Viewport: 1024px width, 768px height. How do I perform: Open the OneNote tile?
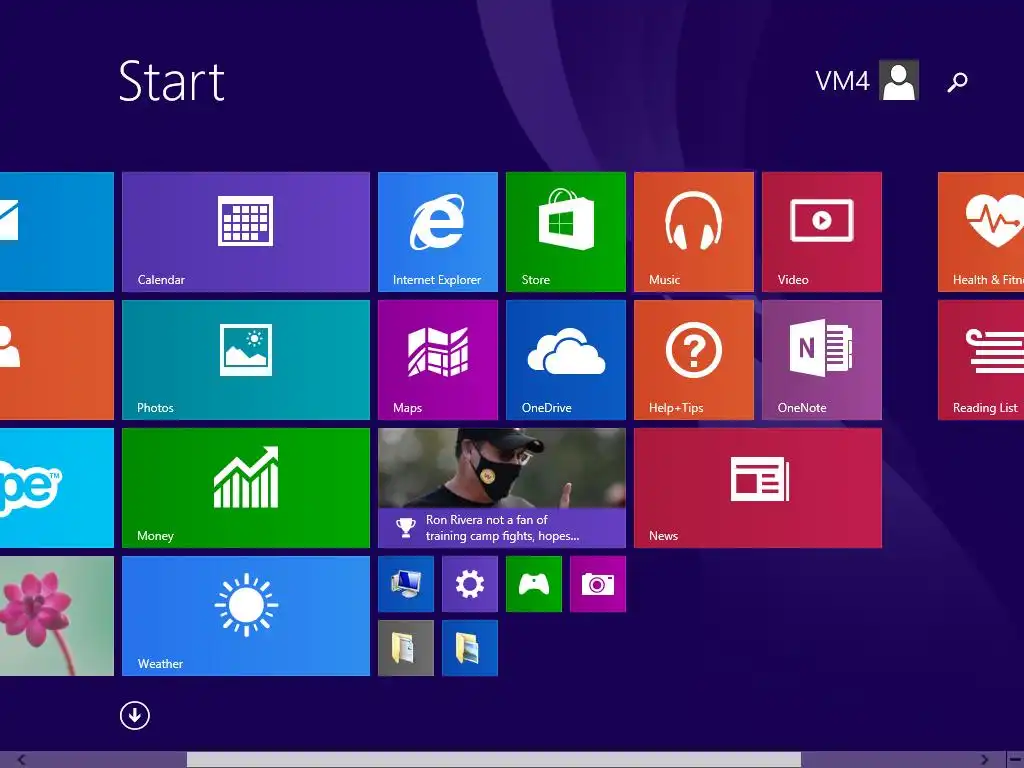pyautogui.click(x=822, y=360)
